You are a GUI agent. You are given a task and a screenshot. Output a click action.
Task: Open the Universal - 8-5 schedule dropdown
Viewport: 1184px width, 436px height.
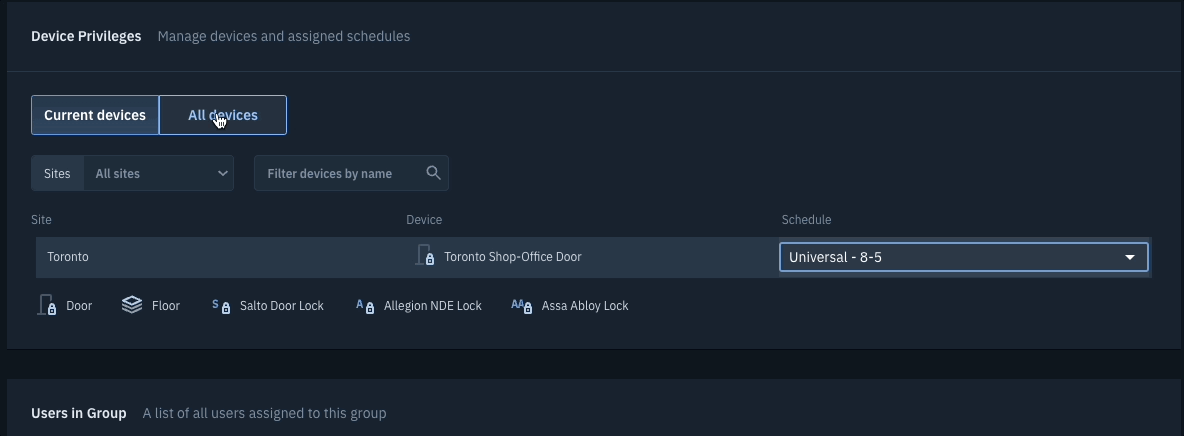coord(964,257)
